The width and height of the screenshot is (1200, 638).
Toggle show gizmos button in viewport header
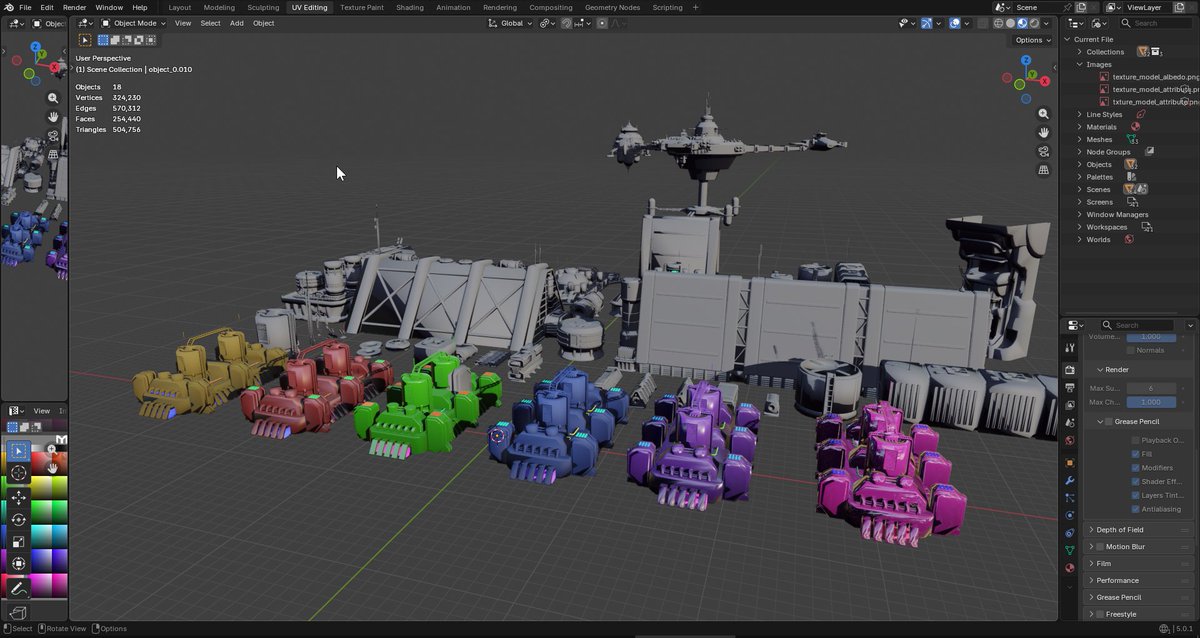(x=926, y=23)
